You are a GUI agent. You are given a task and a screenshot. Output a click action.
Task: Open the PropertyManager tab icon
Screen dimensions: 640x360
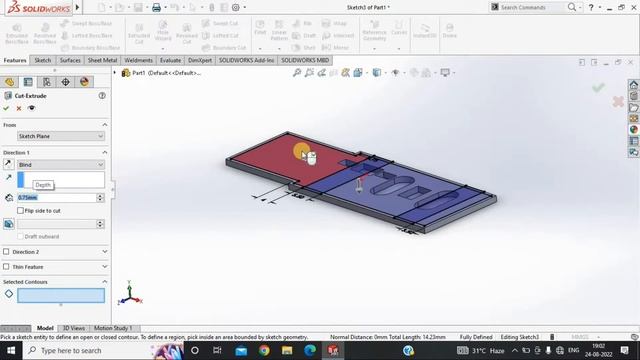coord(28,82)
